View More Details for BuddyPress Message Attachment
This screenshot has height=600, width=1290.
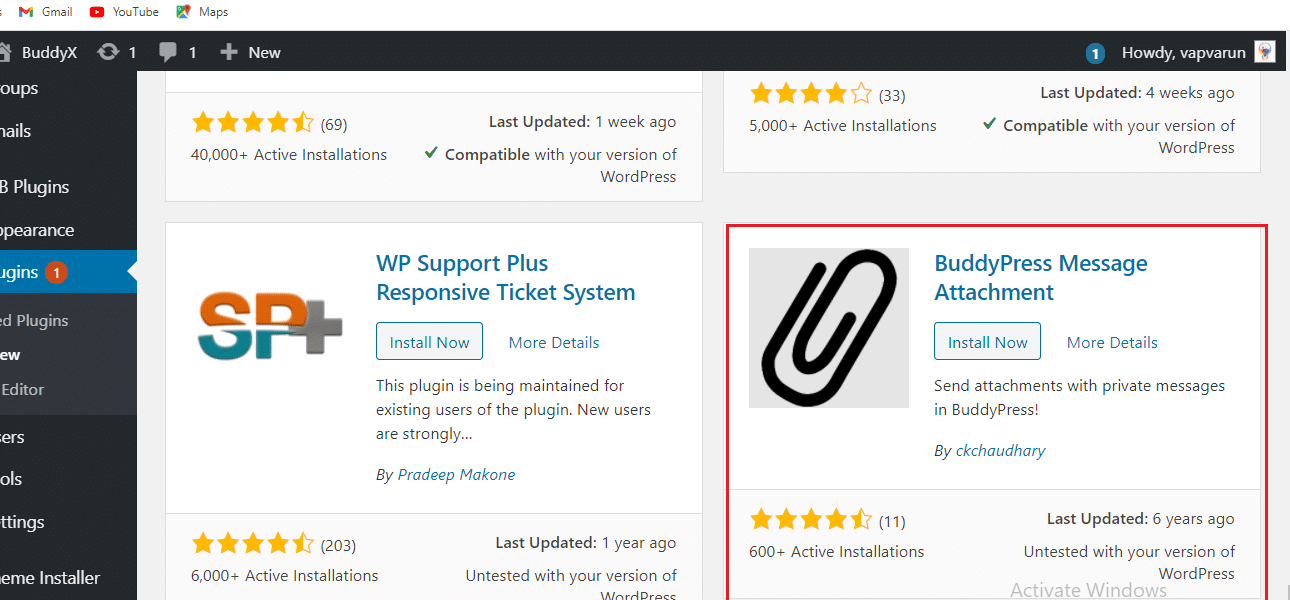[x=1112, y=342]
